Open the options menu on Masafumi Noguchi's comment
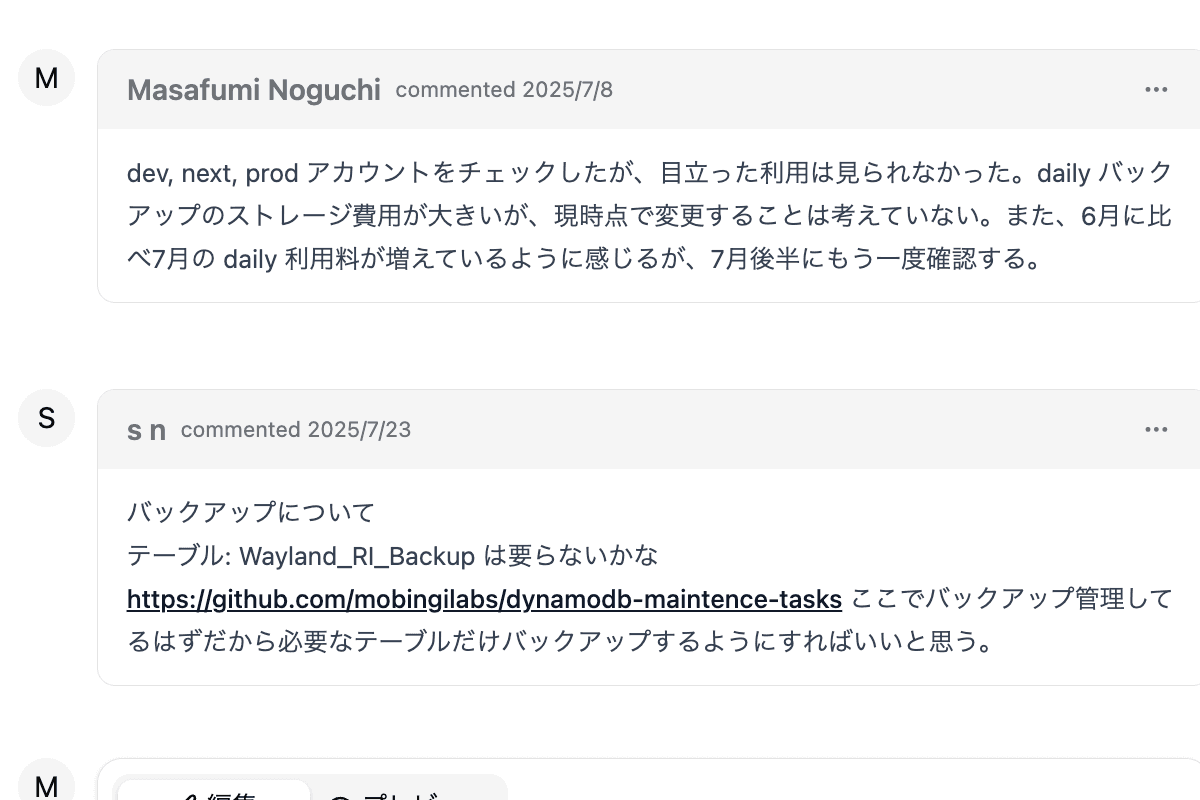1200x800 pixels. point(1156,90)
